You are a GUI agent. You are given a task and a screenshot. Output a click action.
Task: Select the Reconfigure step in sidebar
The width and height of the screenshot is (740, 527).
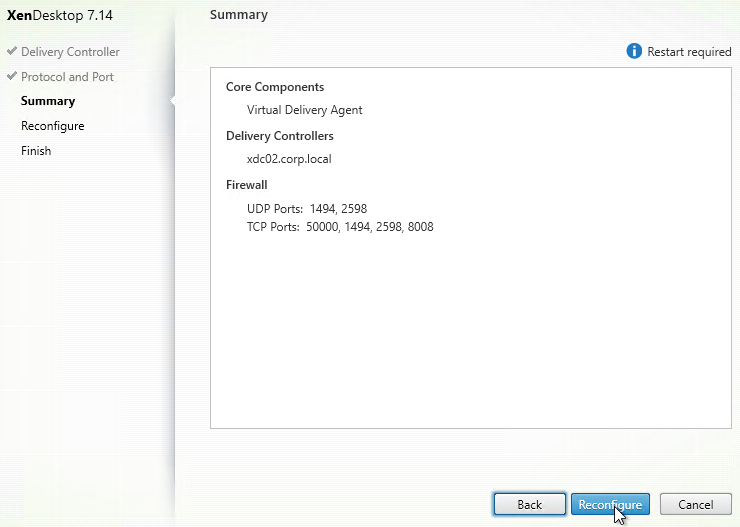(53, 126)
